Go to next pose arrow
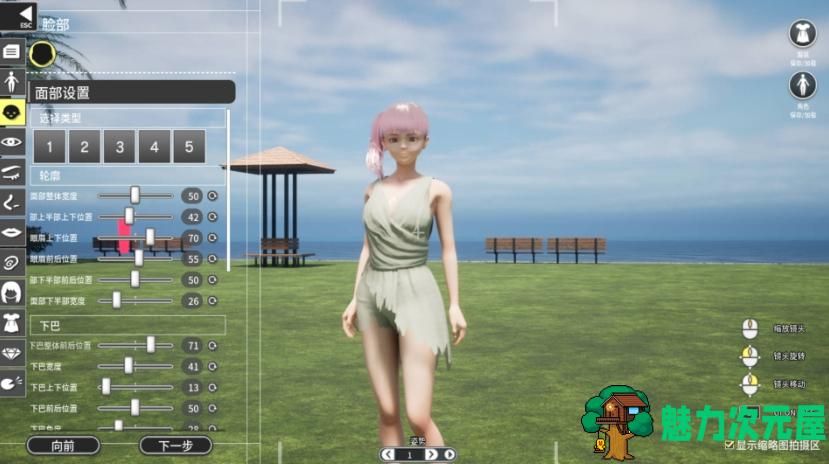 coord(431,454)
